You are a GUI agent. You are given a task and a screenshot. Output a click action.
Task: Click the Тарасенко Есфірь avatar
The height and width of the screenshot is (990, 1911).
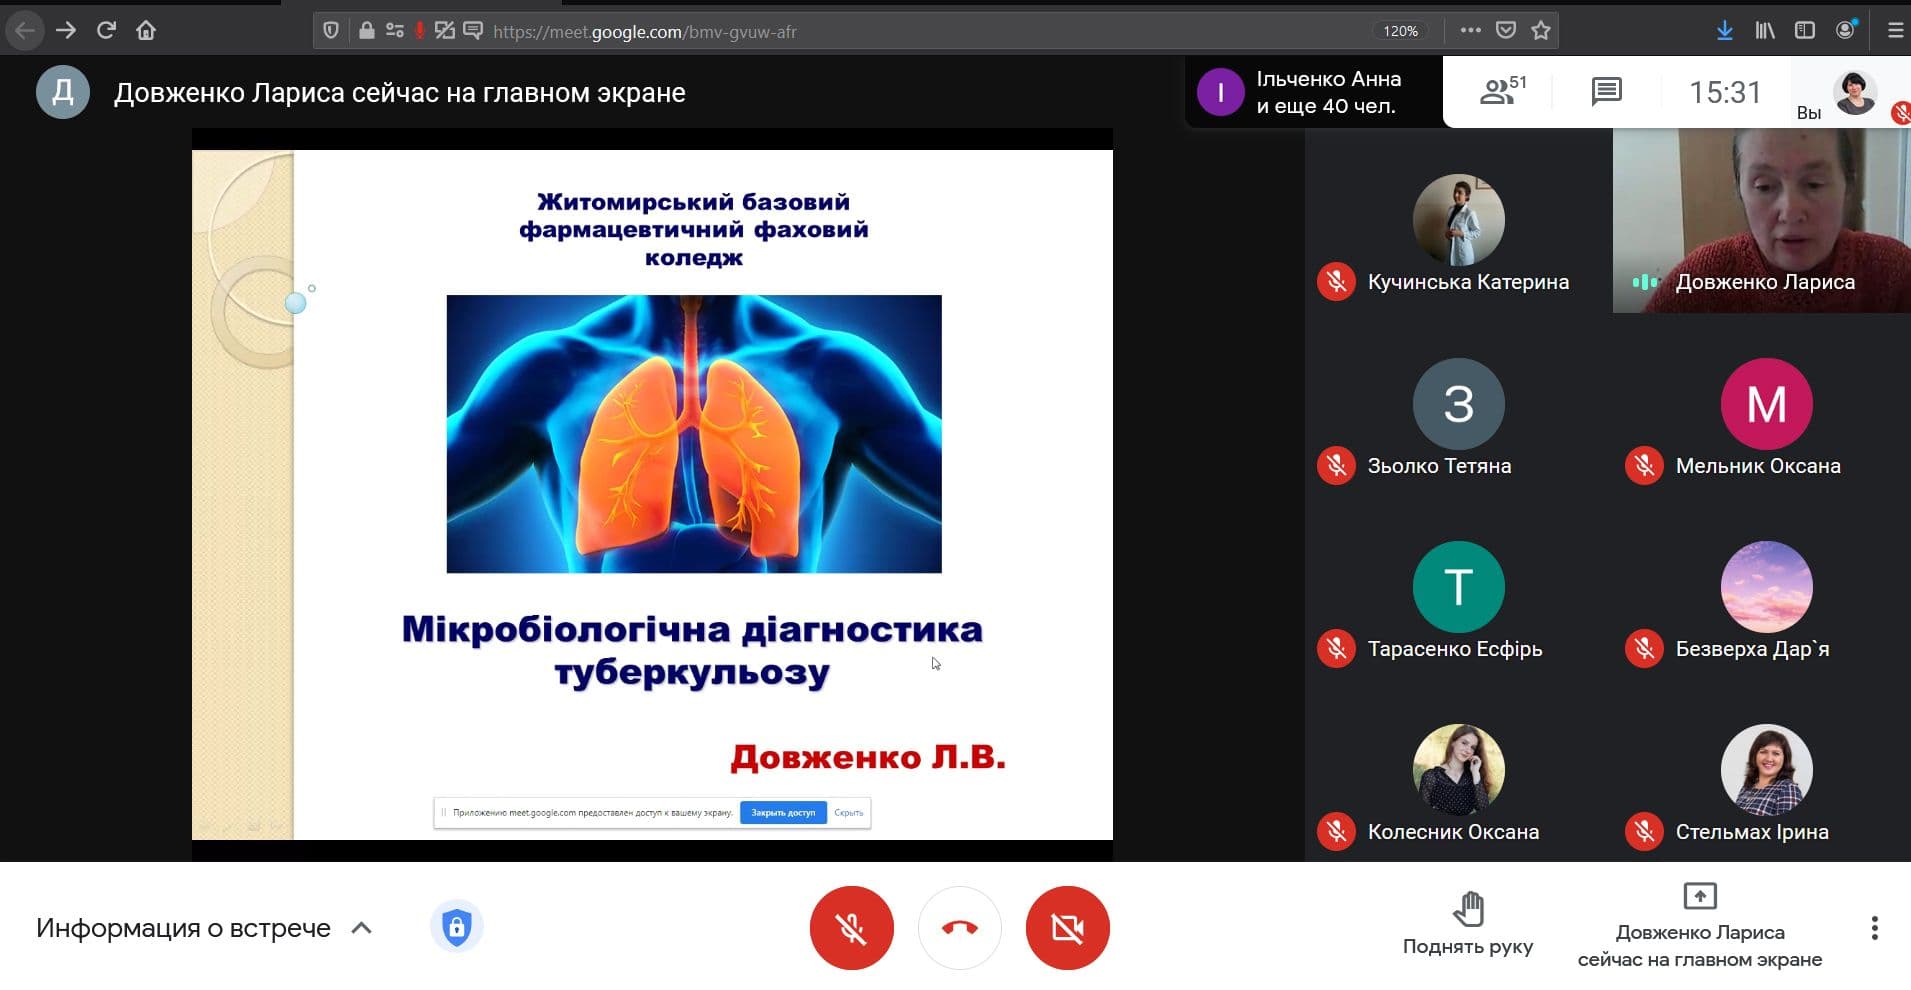pyautogui.click(x=1458, y=587)
